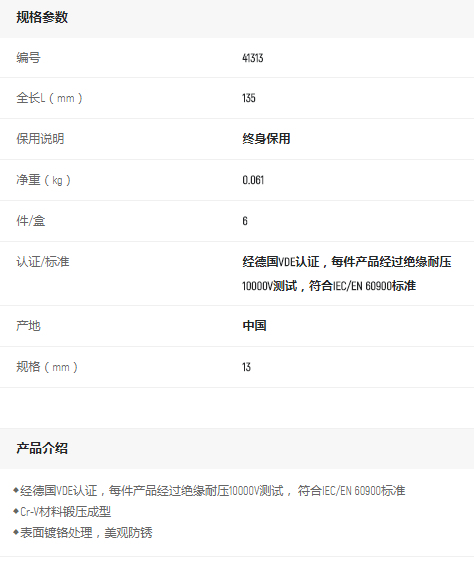
Task: Click the 全长L (mm) label
Action: [x=49, y=98]
